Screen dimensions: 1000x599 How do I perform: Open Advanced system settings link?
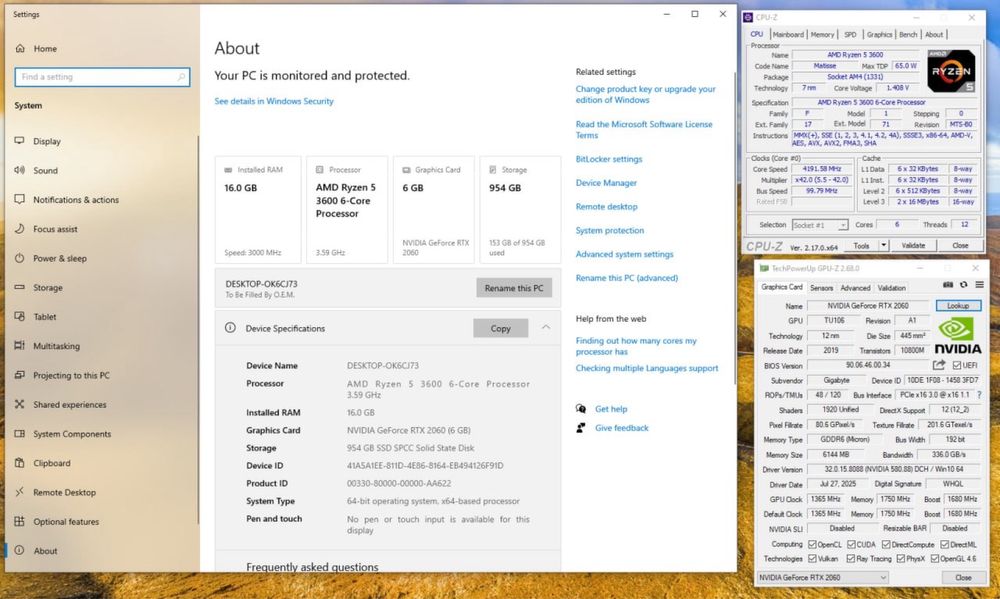(624, 255)
